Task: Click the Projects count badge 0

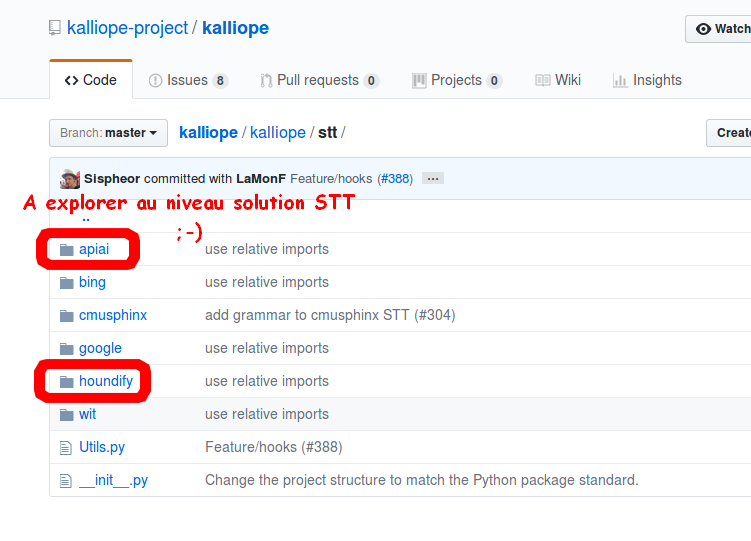Action: (x=494, y=80)
